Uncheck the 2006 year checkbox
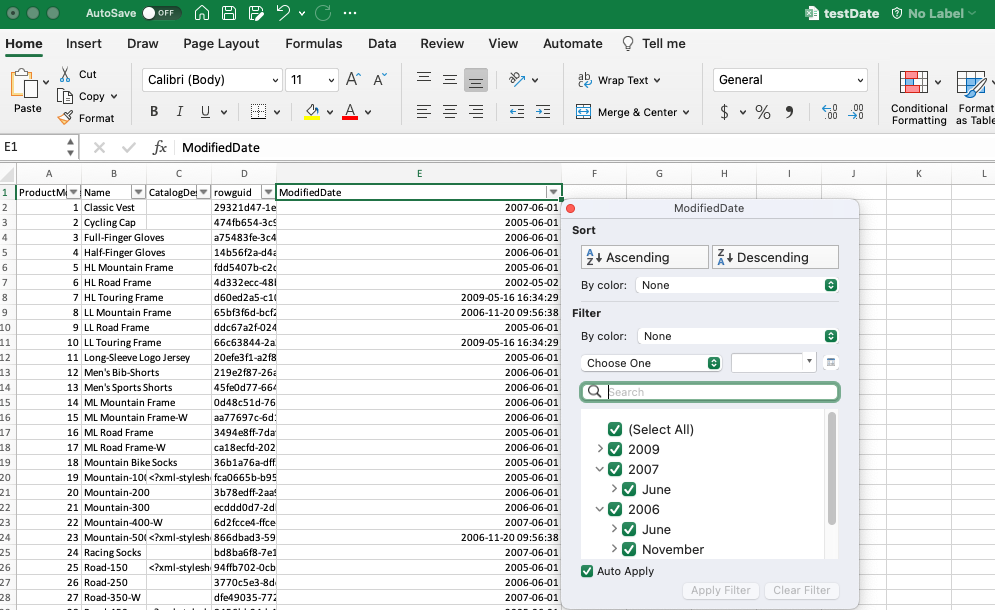The image size is (995, 610). (614, 509)
